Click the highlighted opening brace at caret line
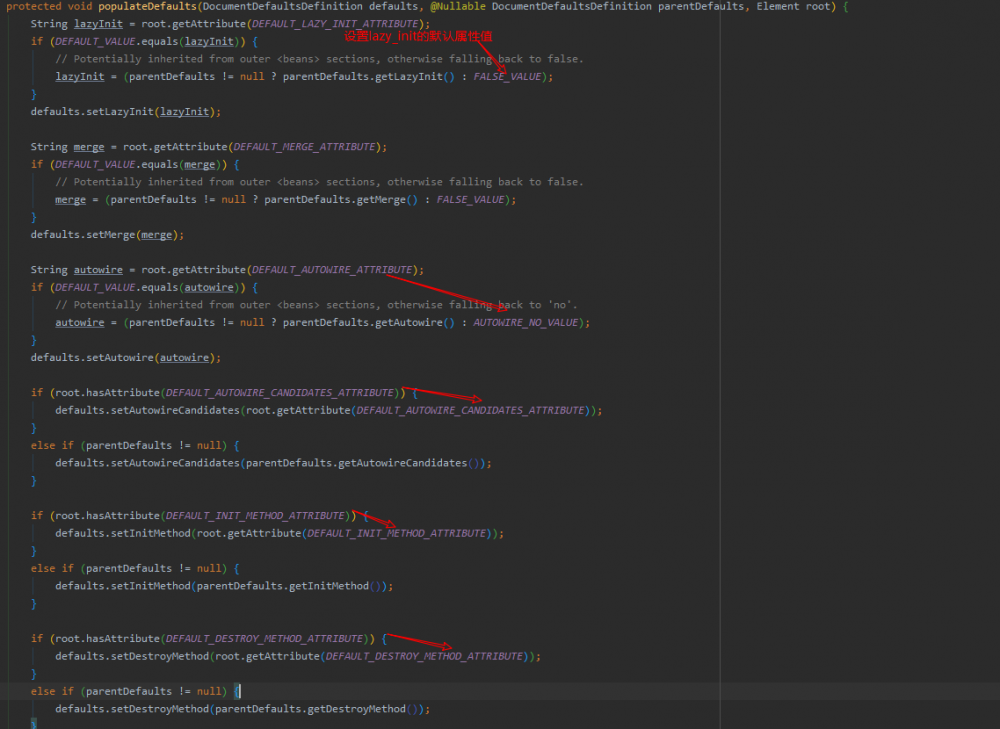The width and height of the screenshot is (1000, 729). [x=237, y=691]
